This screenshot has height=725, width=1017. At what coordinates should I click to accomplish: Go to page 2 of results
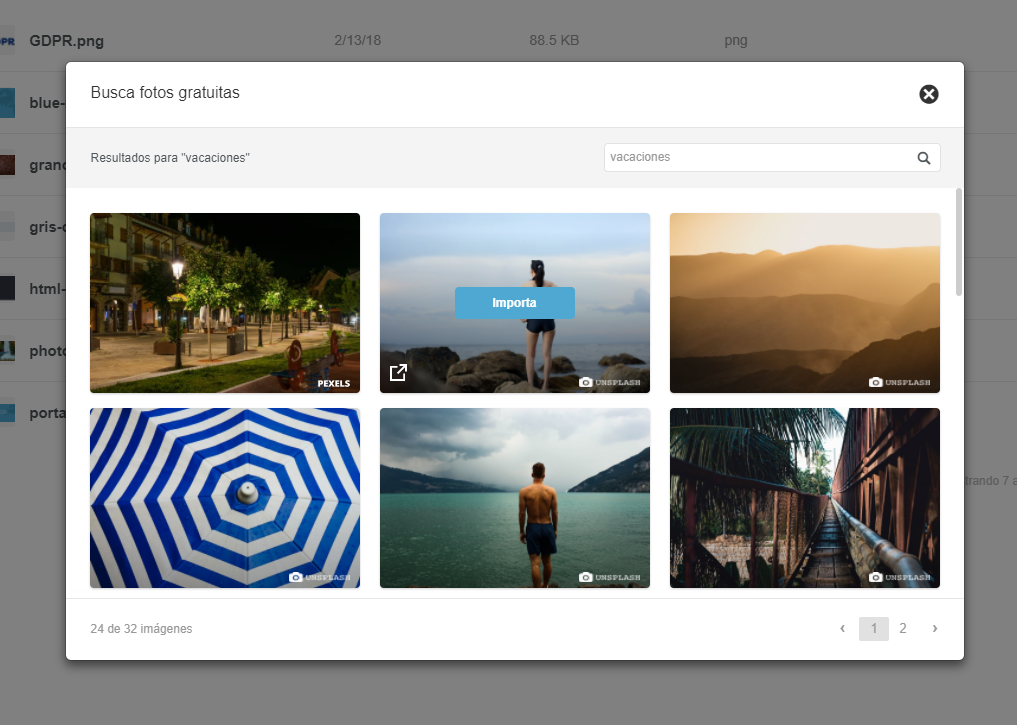pos(903,629)
